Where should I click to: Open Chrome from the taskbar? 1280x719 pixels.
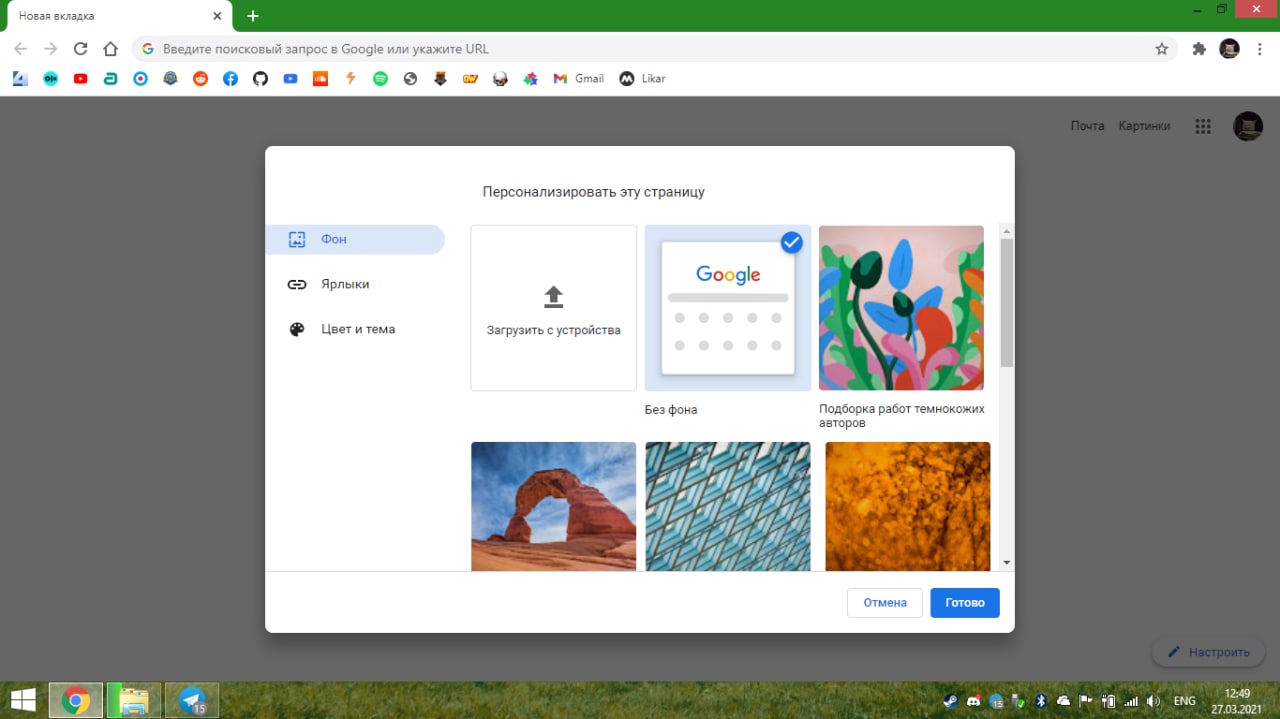point(76,700)
